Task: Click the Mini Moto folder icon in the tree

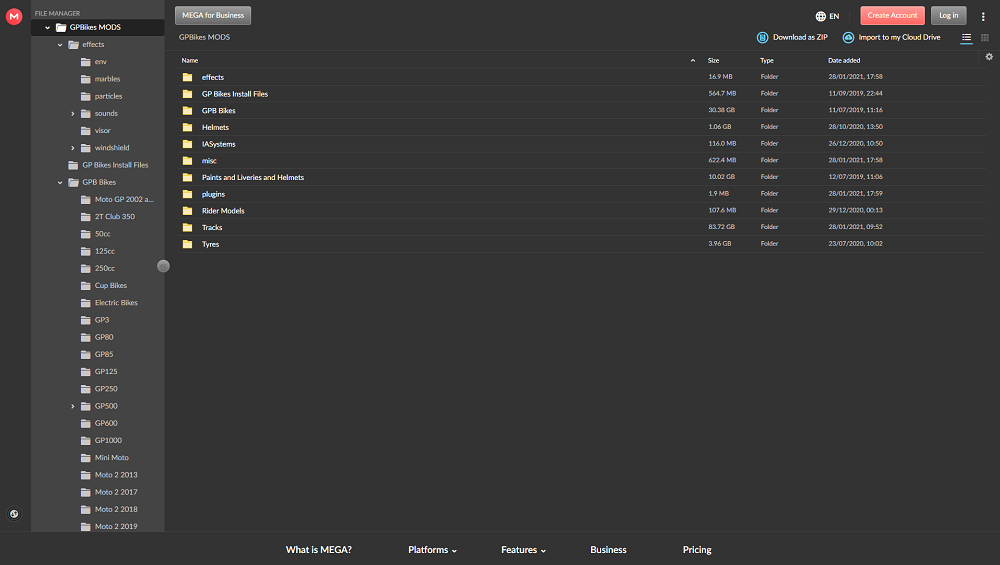Action: click(85, 458)
